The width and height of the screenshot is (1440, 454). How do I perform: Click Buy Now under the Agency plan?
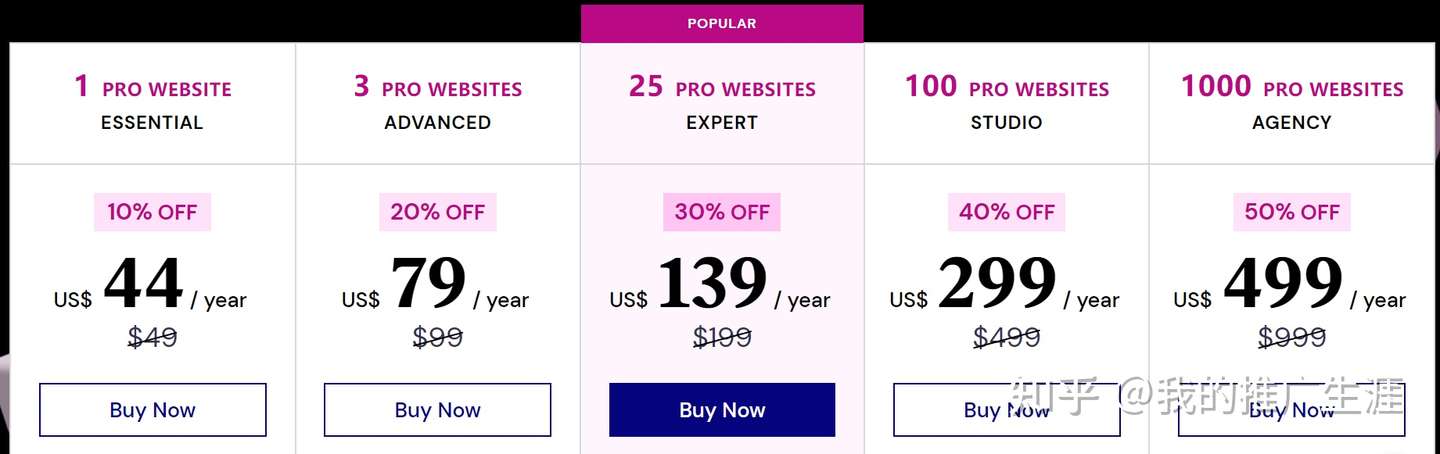tap(1291, 410)
